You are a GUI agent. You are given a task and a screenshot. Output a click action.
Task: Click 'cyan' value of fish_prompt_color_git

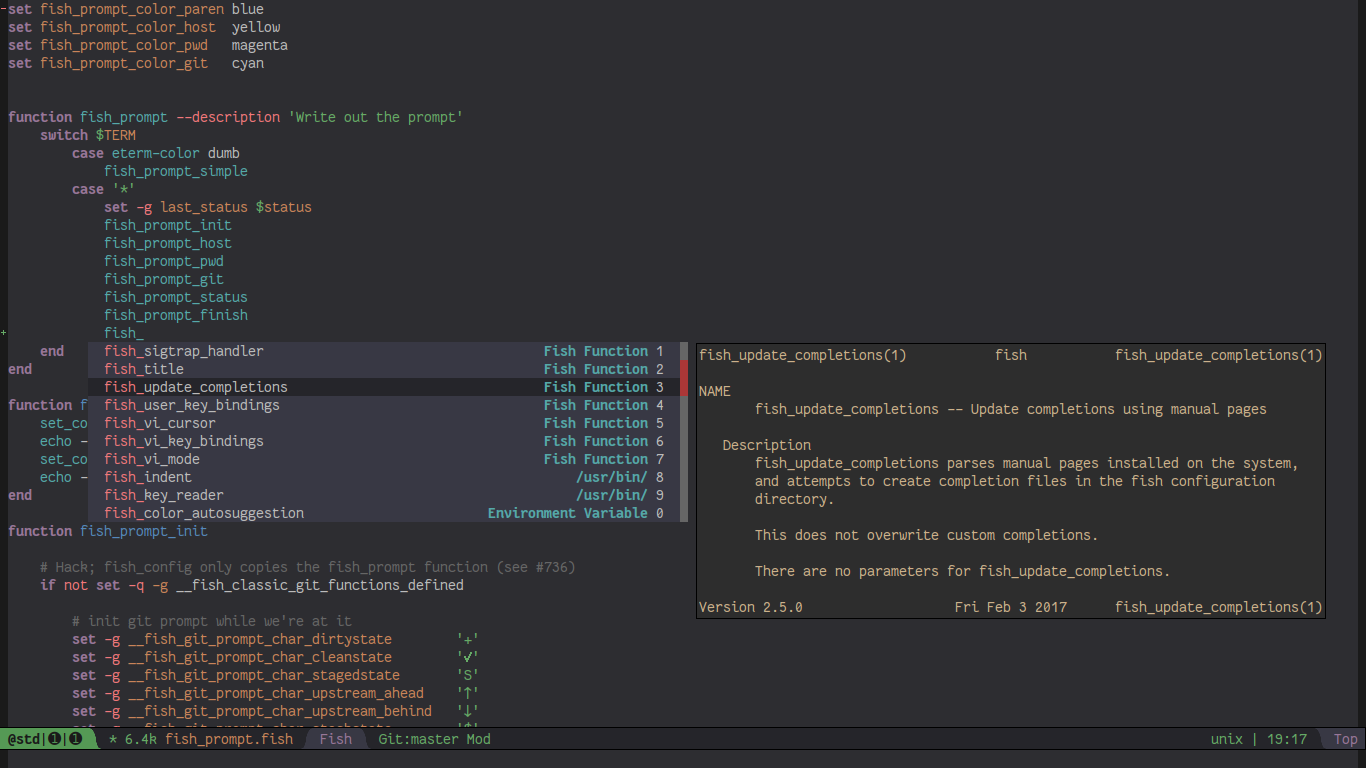[x=248, y=63]
